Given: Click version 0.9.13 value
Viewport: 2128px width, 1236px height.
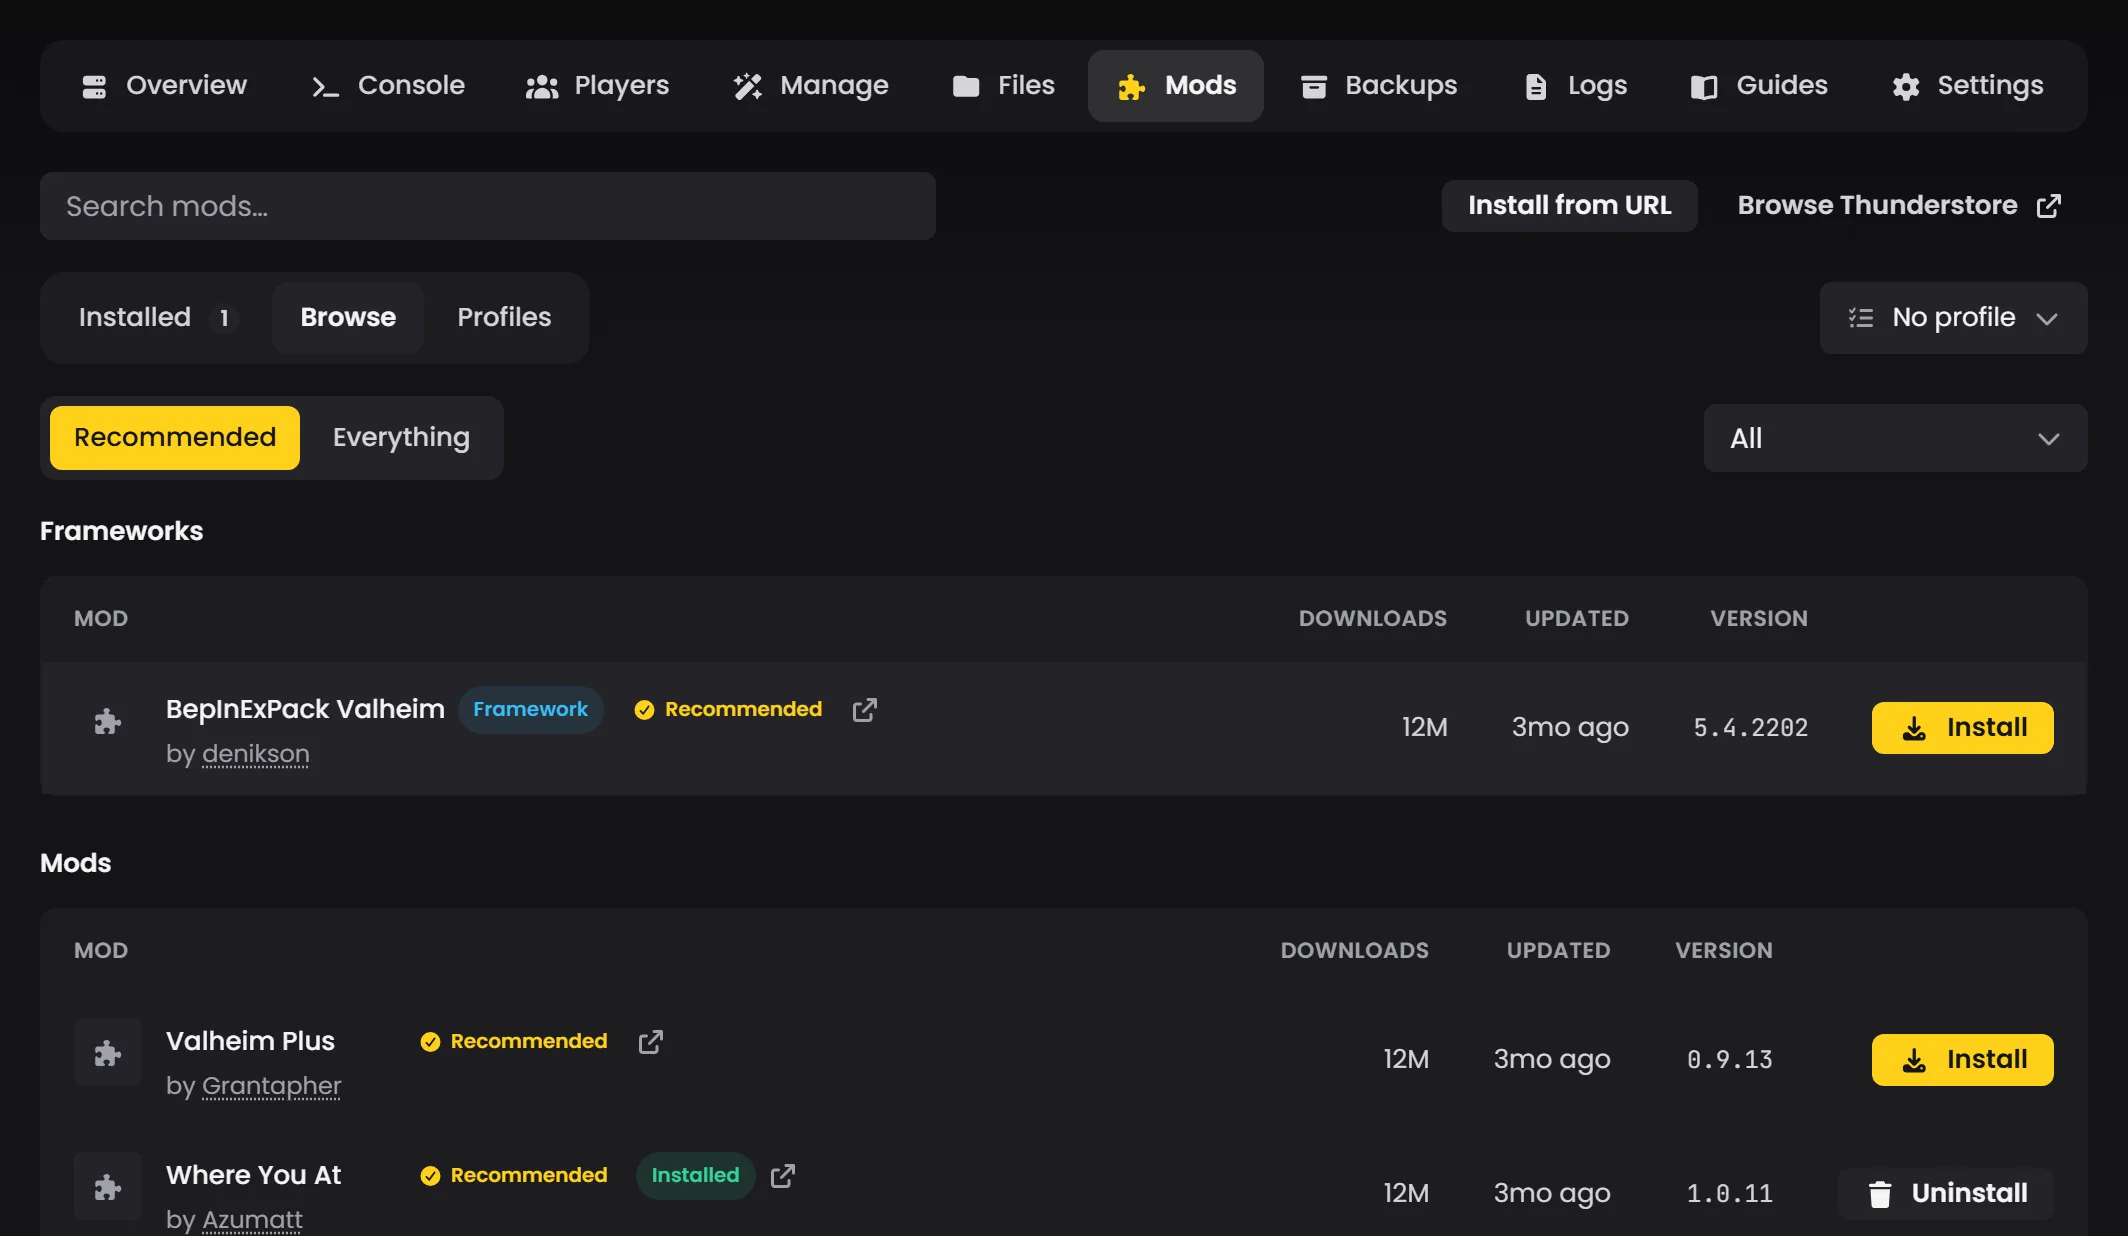Looking at the screenshot, I should click(x=1729, y=1060).
